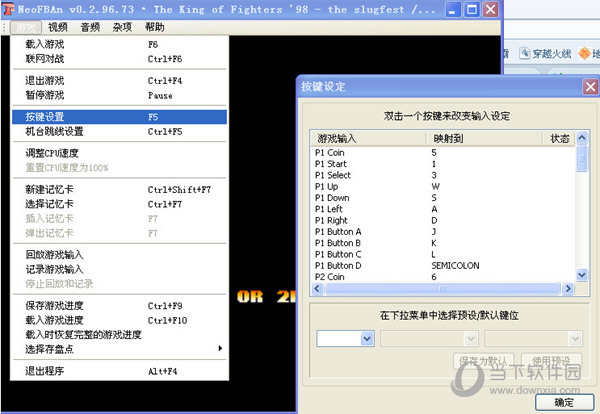Click the horizontal scroll left arrow
This screenshot has height=414, width=600.
point(317,288)
